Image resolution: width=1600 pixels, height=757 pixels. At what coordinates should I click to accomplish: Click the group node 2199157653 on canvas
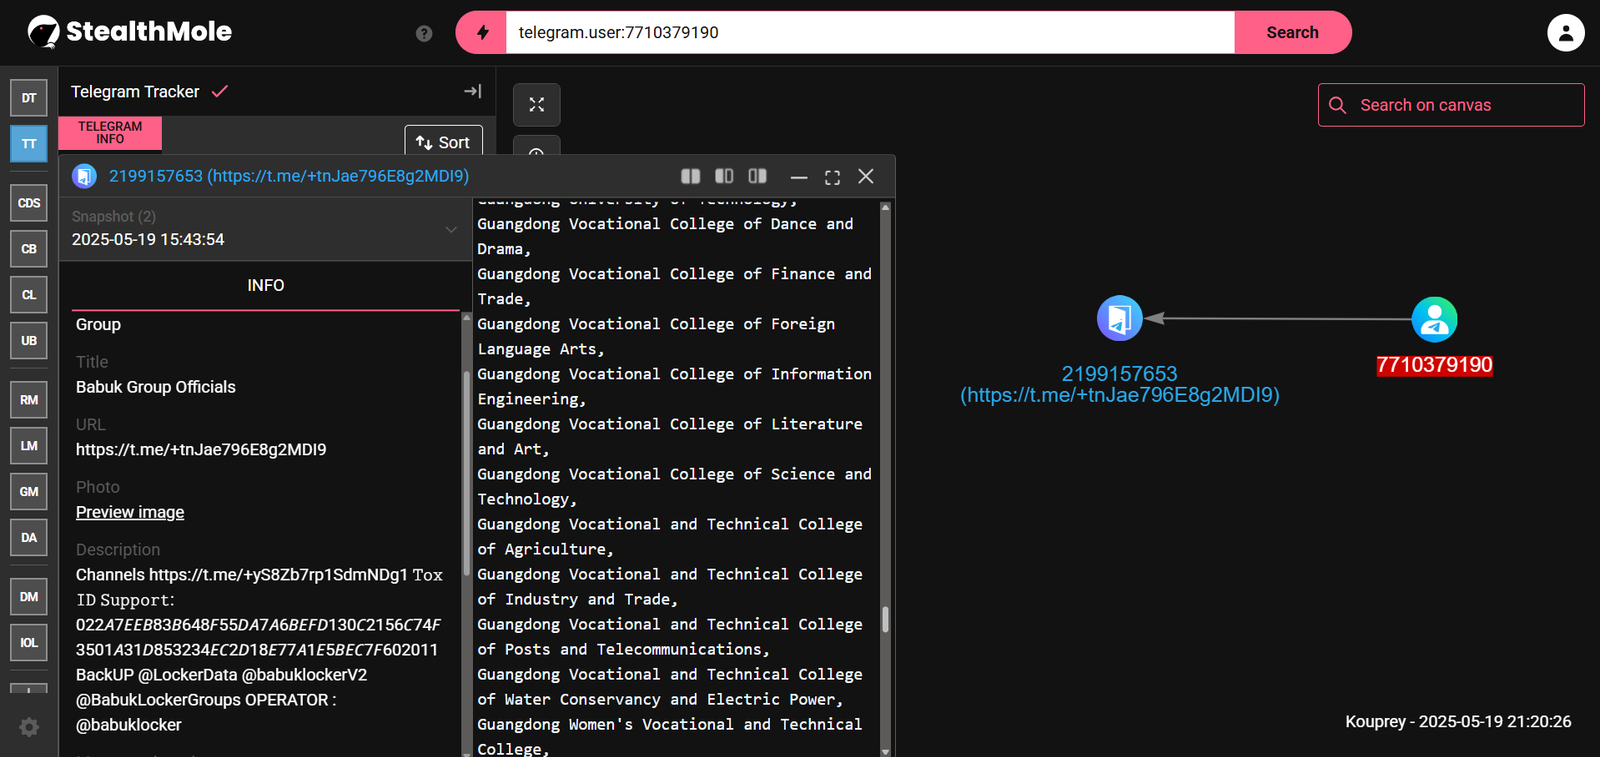pyautogui.click(x=1119, y=319)
